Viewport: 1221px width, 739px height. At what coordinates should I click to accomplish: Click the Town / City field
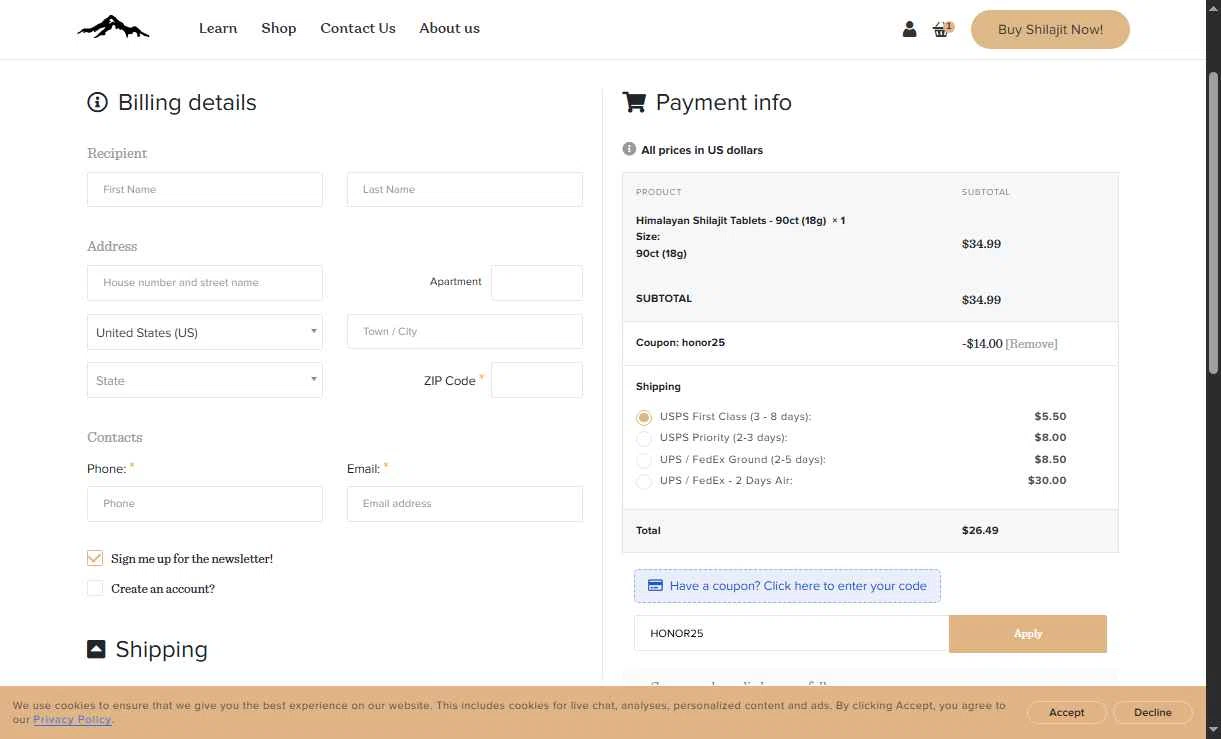(465, 331)
